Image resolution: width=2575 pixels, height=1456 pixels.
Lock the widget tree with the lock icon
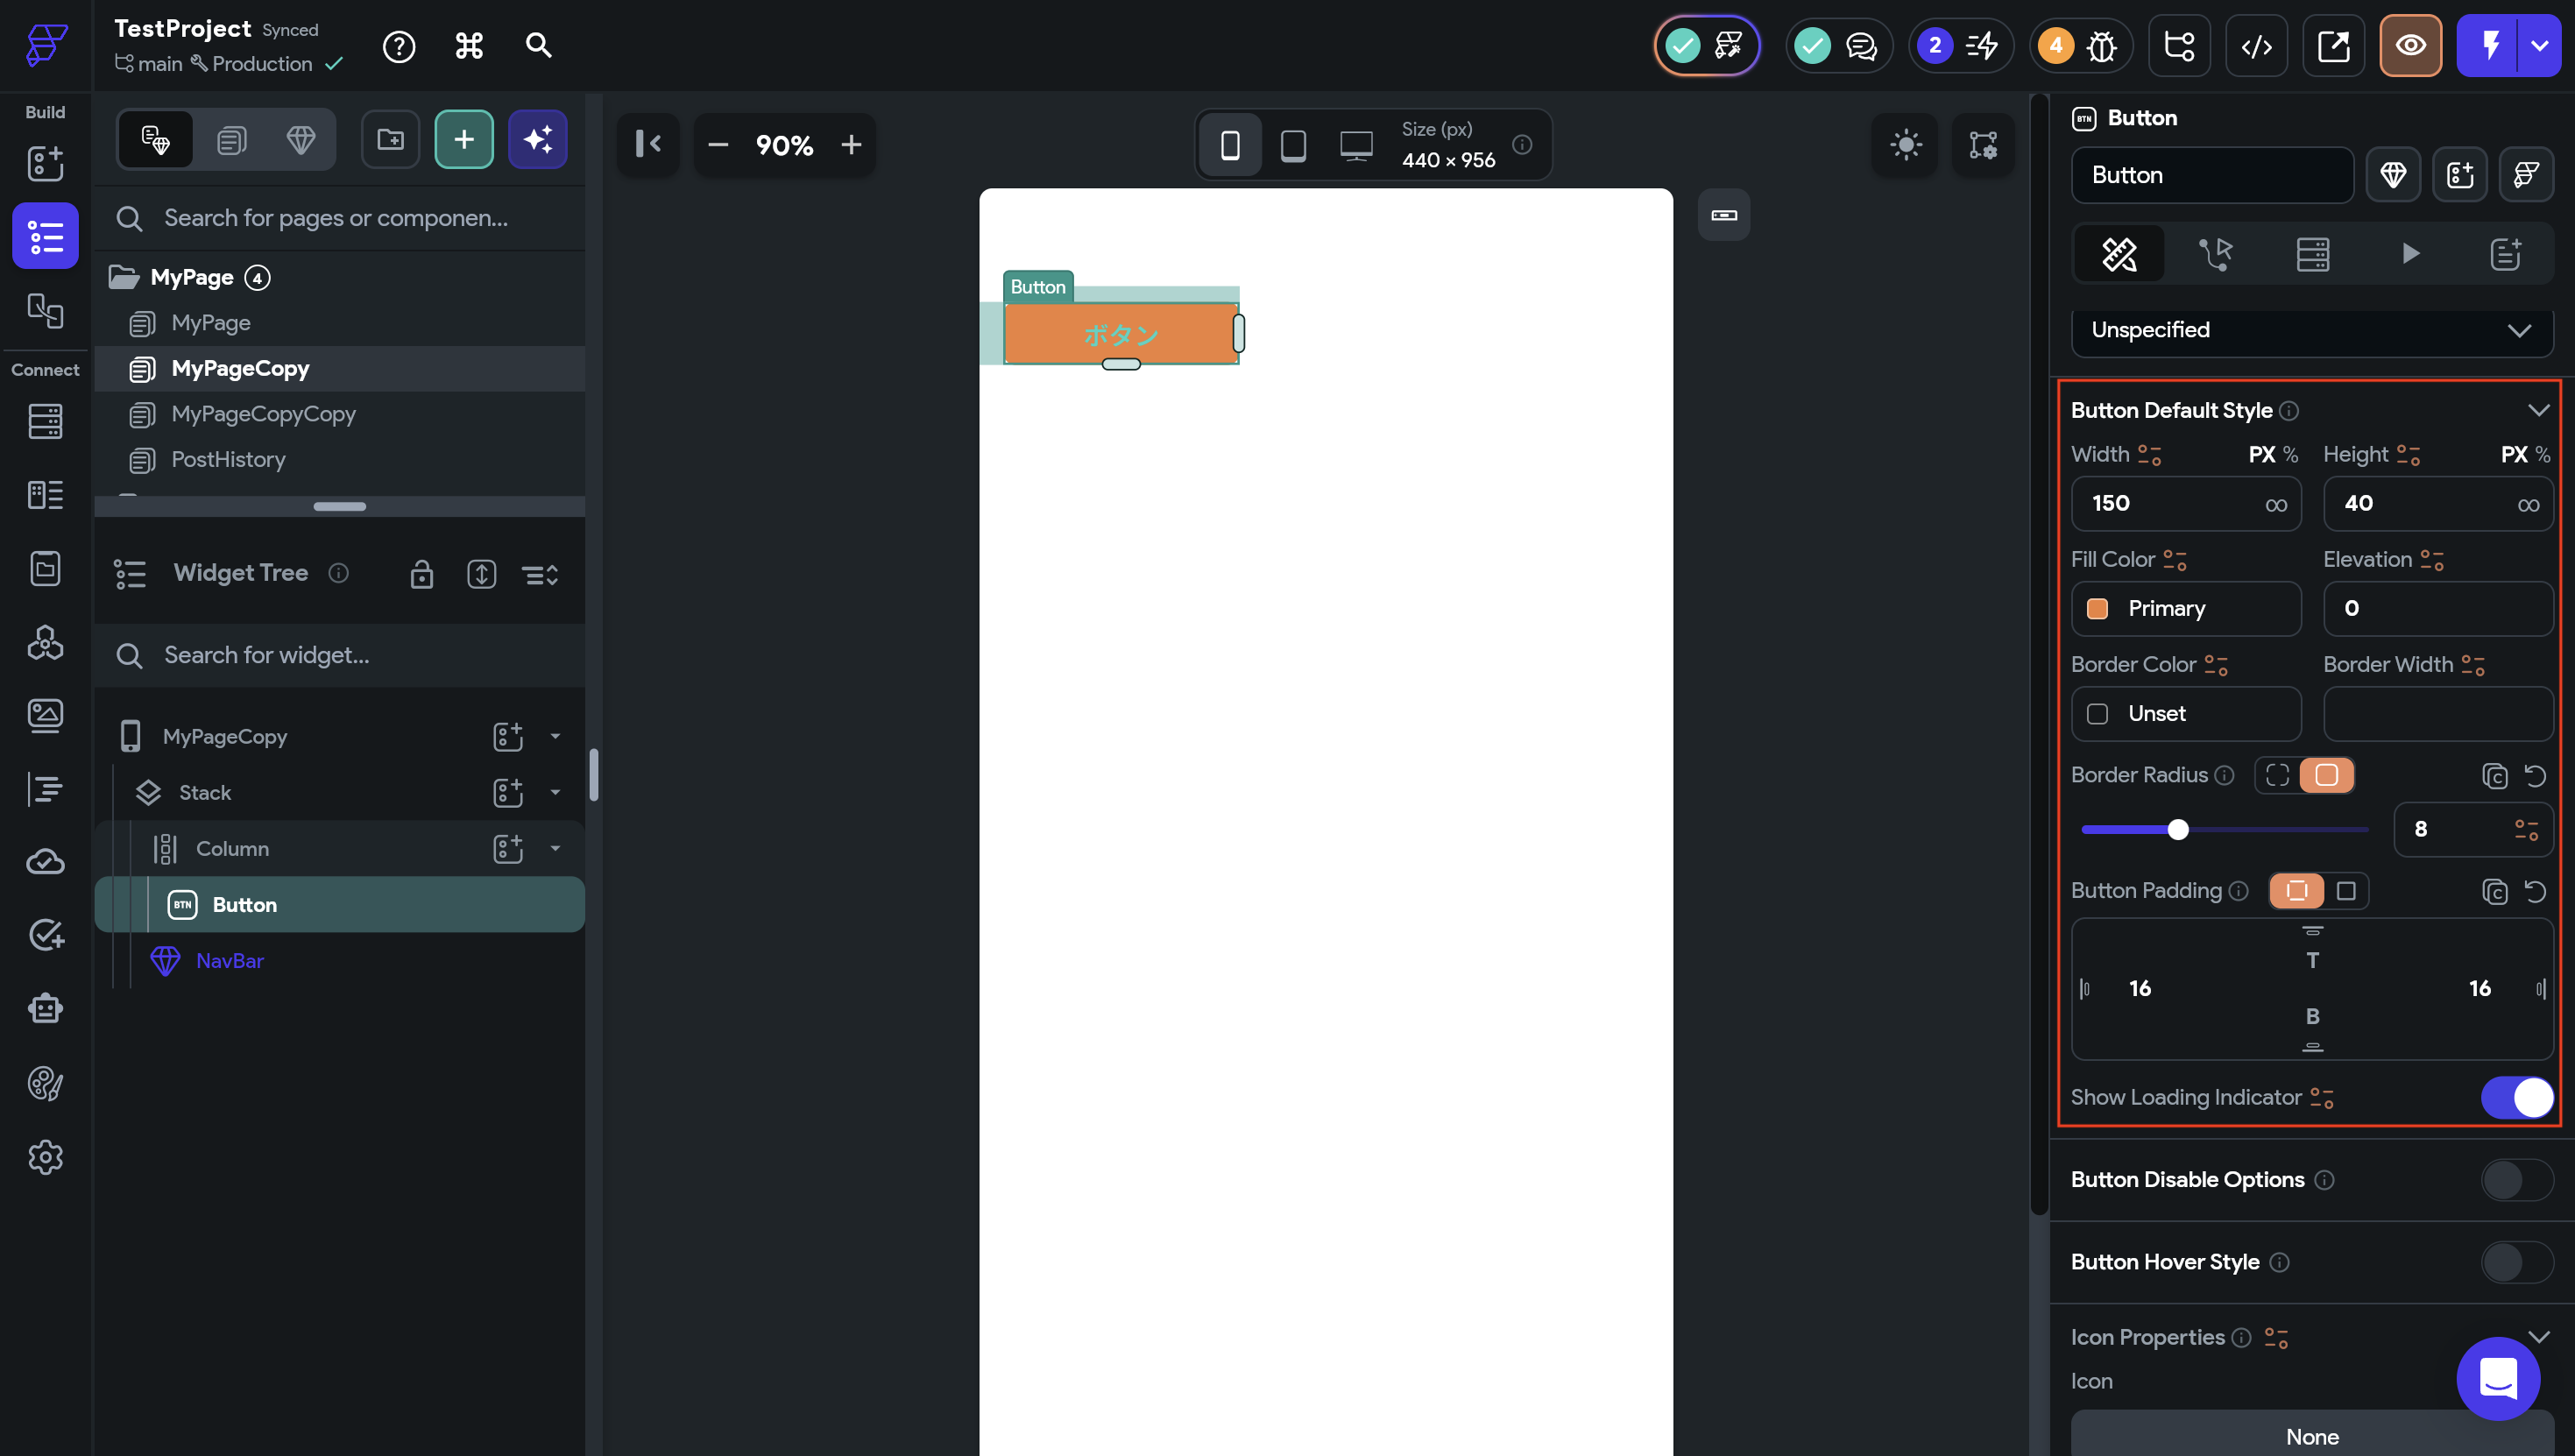(x=421, y=574)
